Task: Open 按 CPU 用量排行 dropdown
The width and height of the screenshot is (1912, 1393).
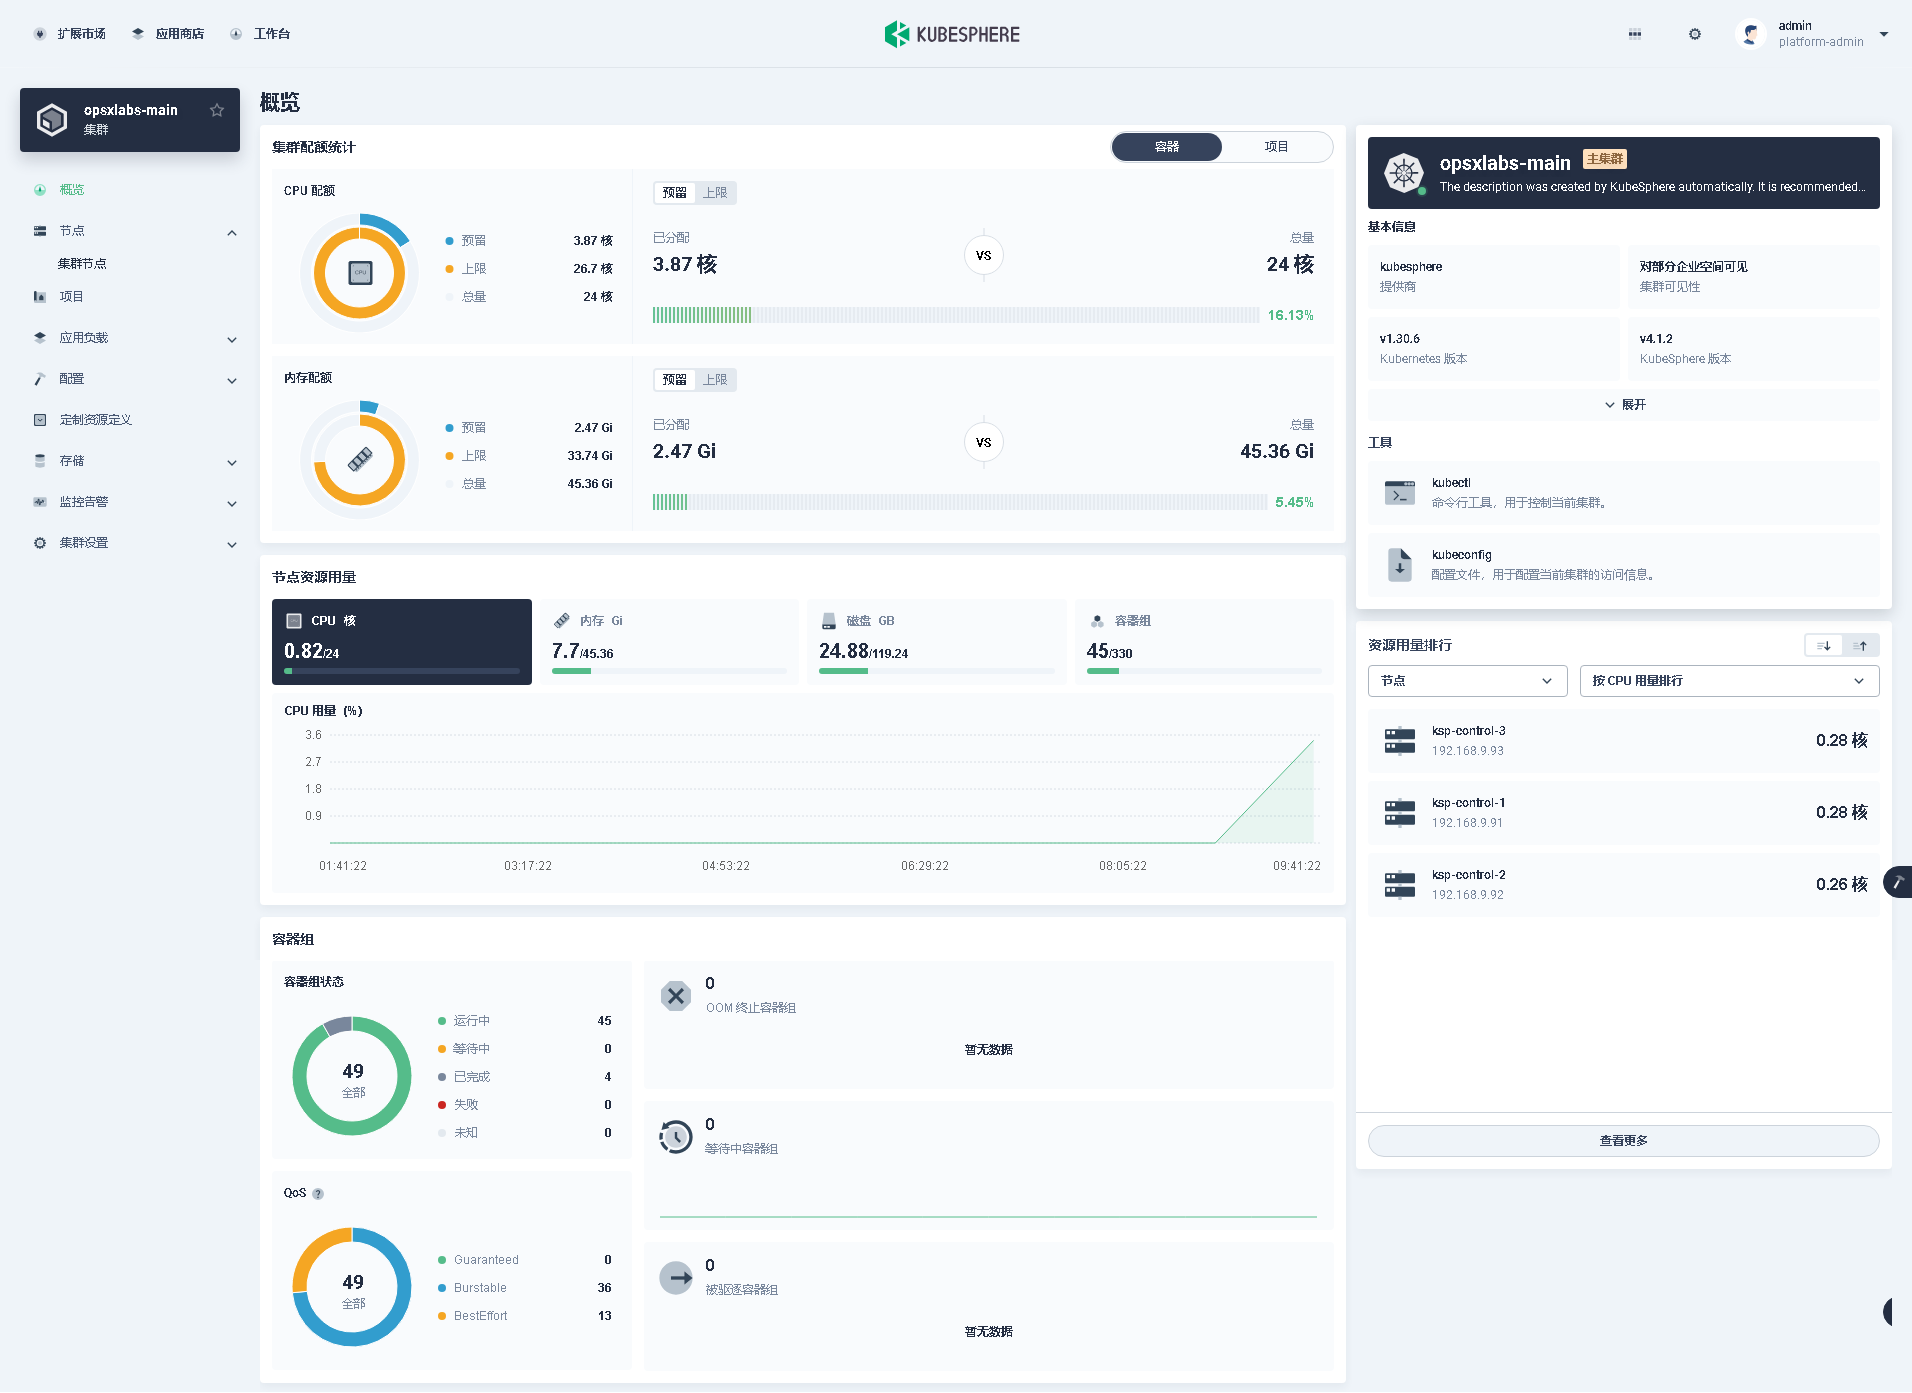Action: point(1729,681)
